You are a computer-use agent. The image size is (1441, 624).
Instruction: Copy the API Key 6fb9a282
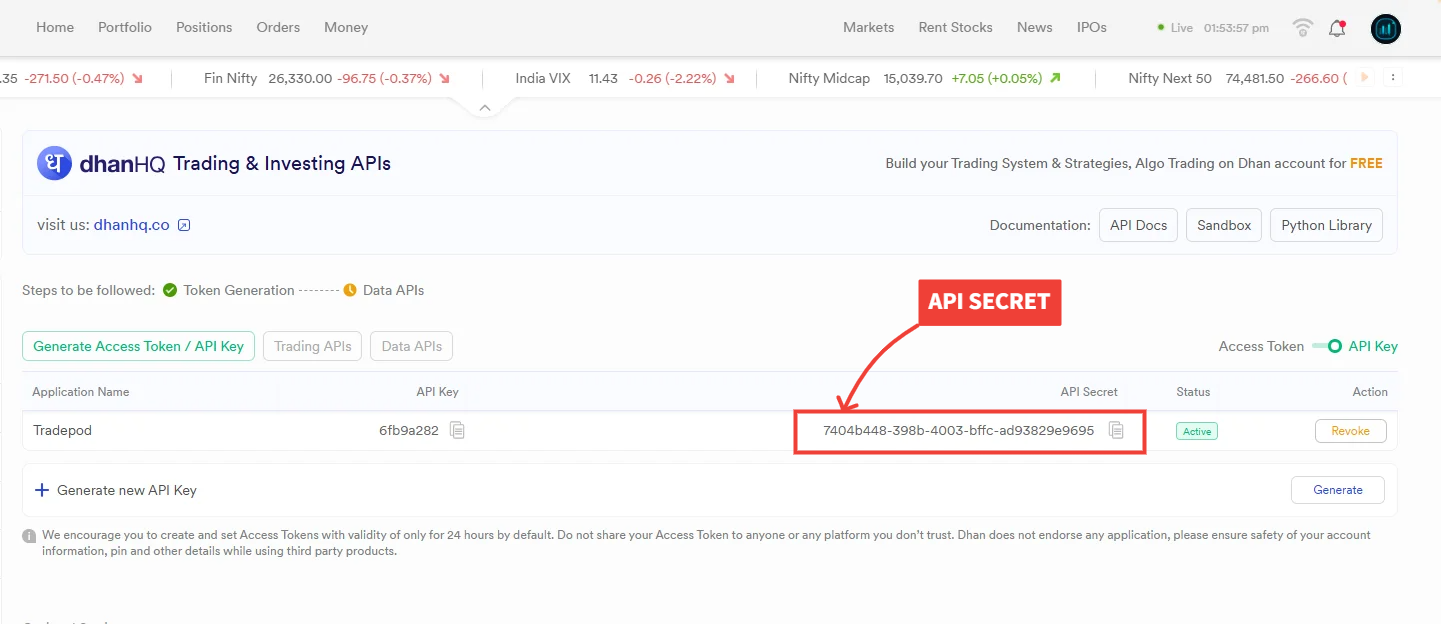tap(457, 430)
